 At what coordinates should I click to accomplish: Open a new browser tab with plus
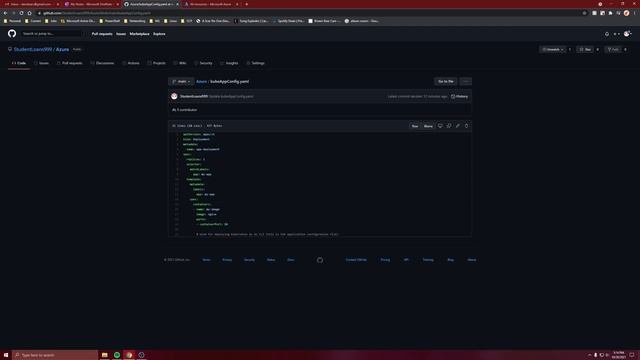coord(247,4)
